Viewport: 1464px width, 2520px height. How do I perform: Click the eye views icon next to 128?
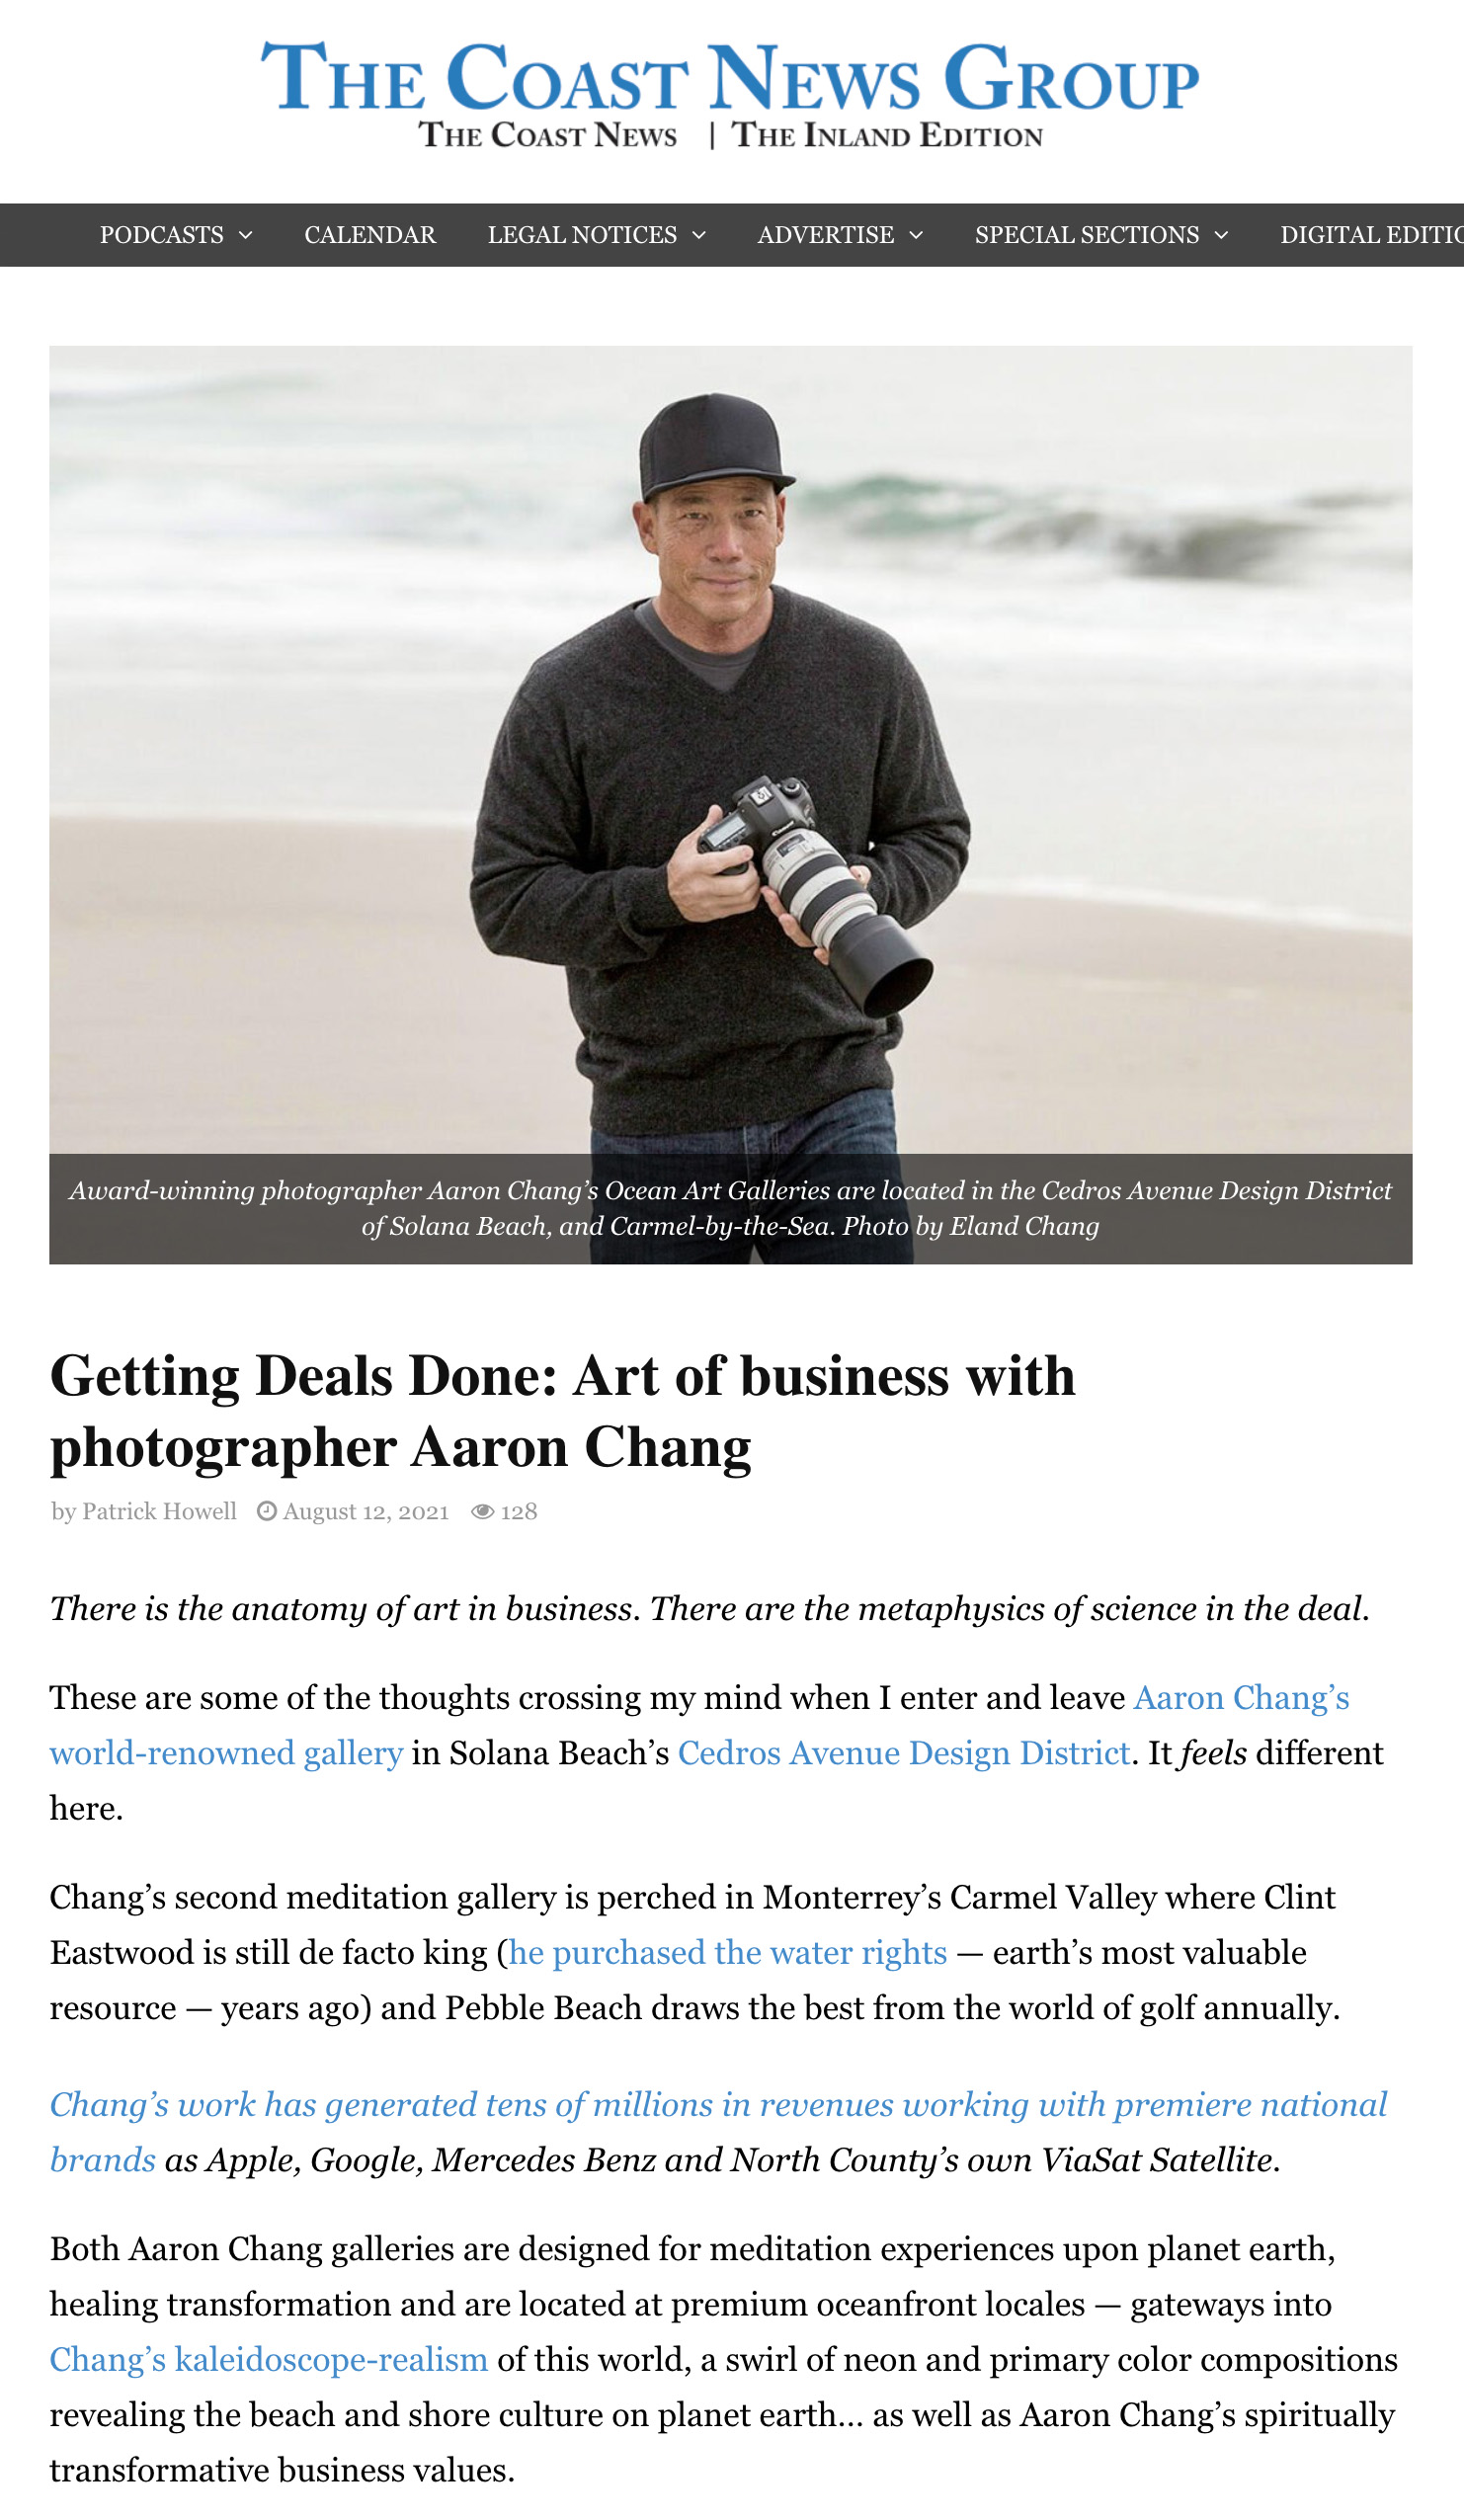[x=483, y=1511]
